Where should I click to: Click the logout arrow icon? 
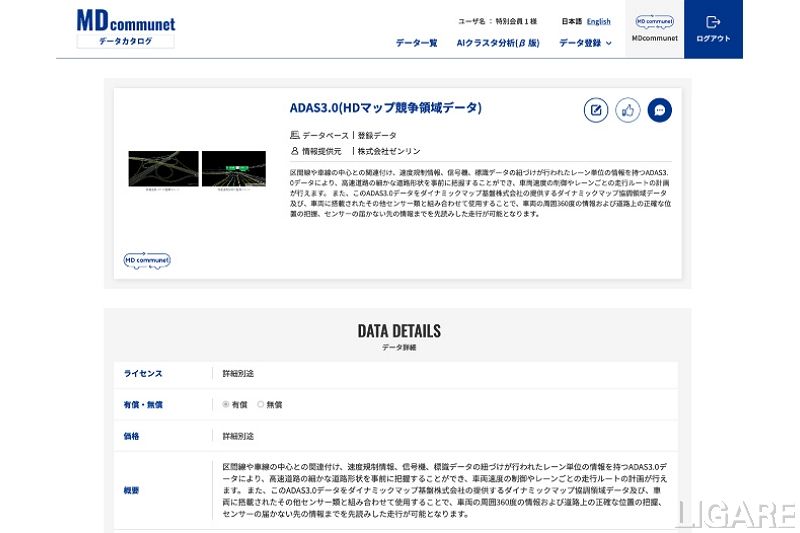coord(713,22)
